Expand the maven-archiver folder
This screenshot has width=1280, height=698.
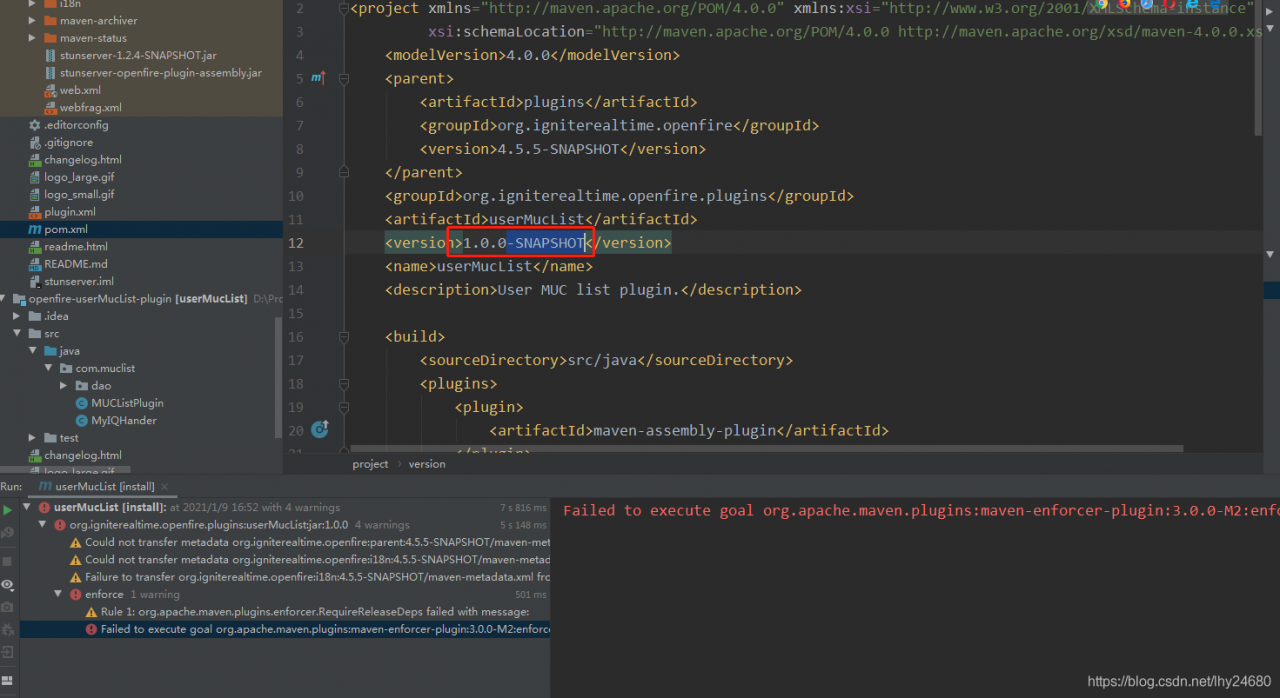[33, 21]
